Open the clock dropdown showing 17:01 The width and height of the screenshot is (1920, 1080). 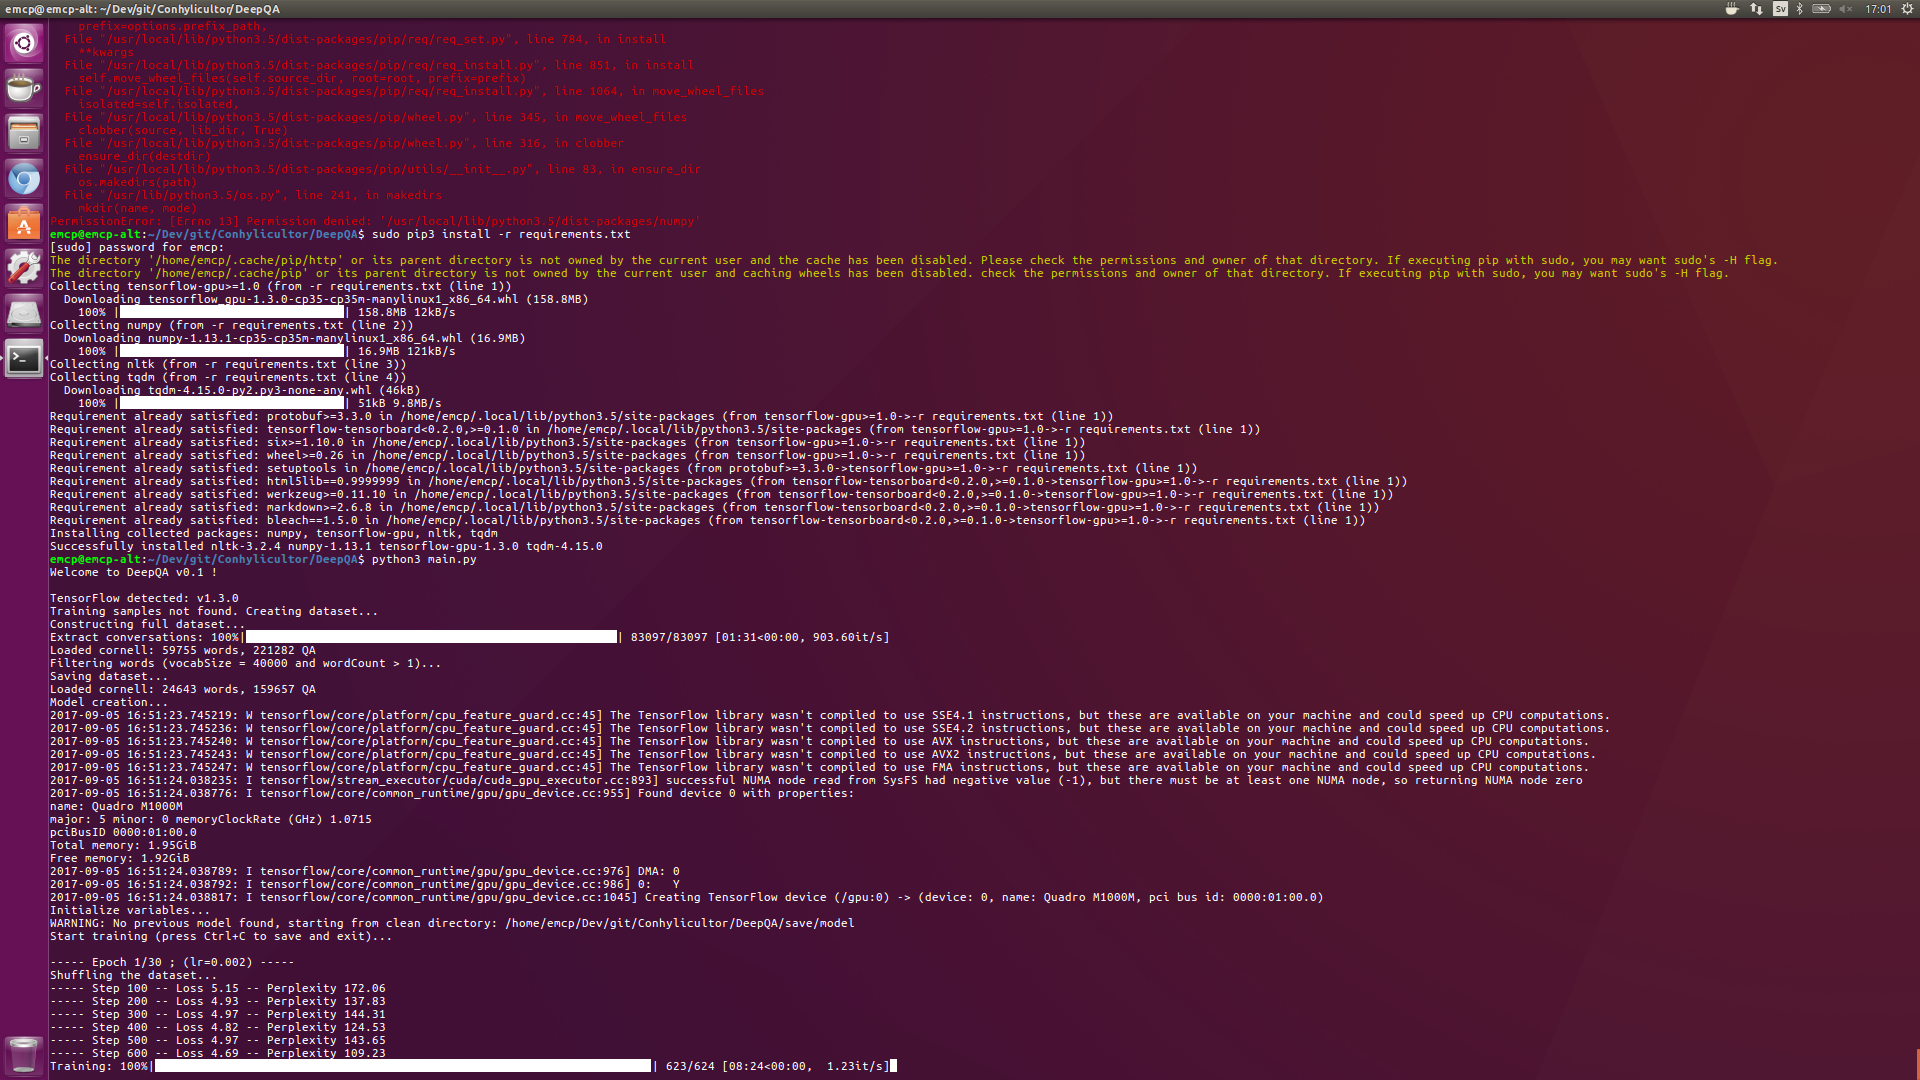(1880, 8)
